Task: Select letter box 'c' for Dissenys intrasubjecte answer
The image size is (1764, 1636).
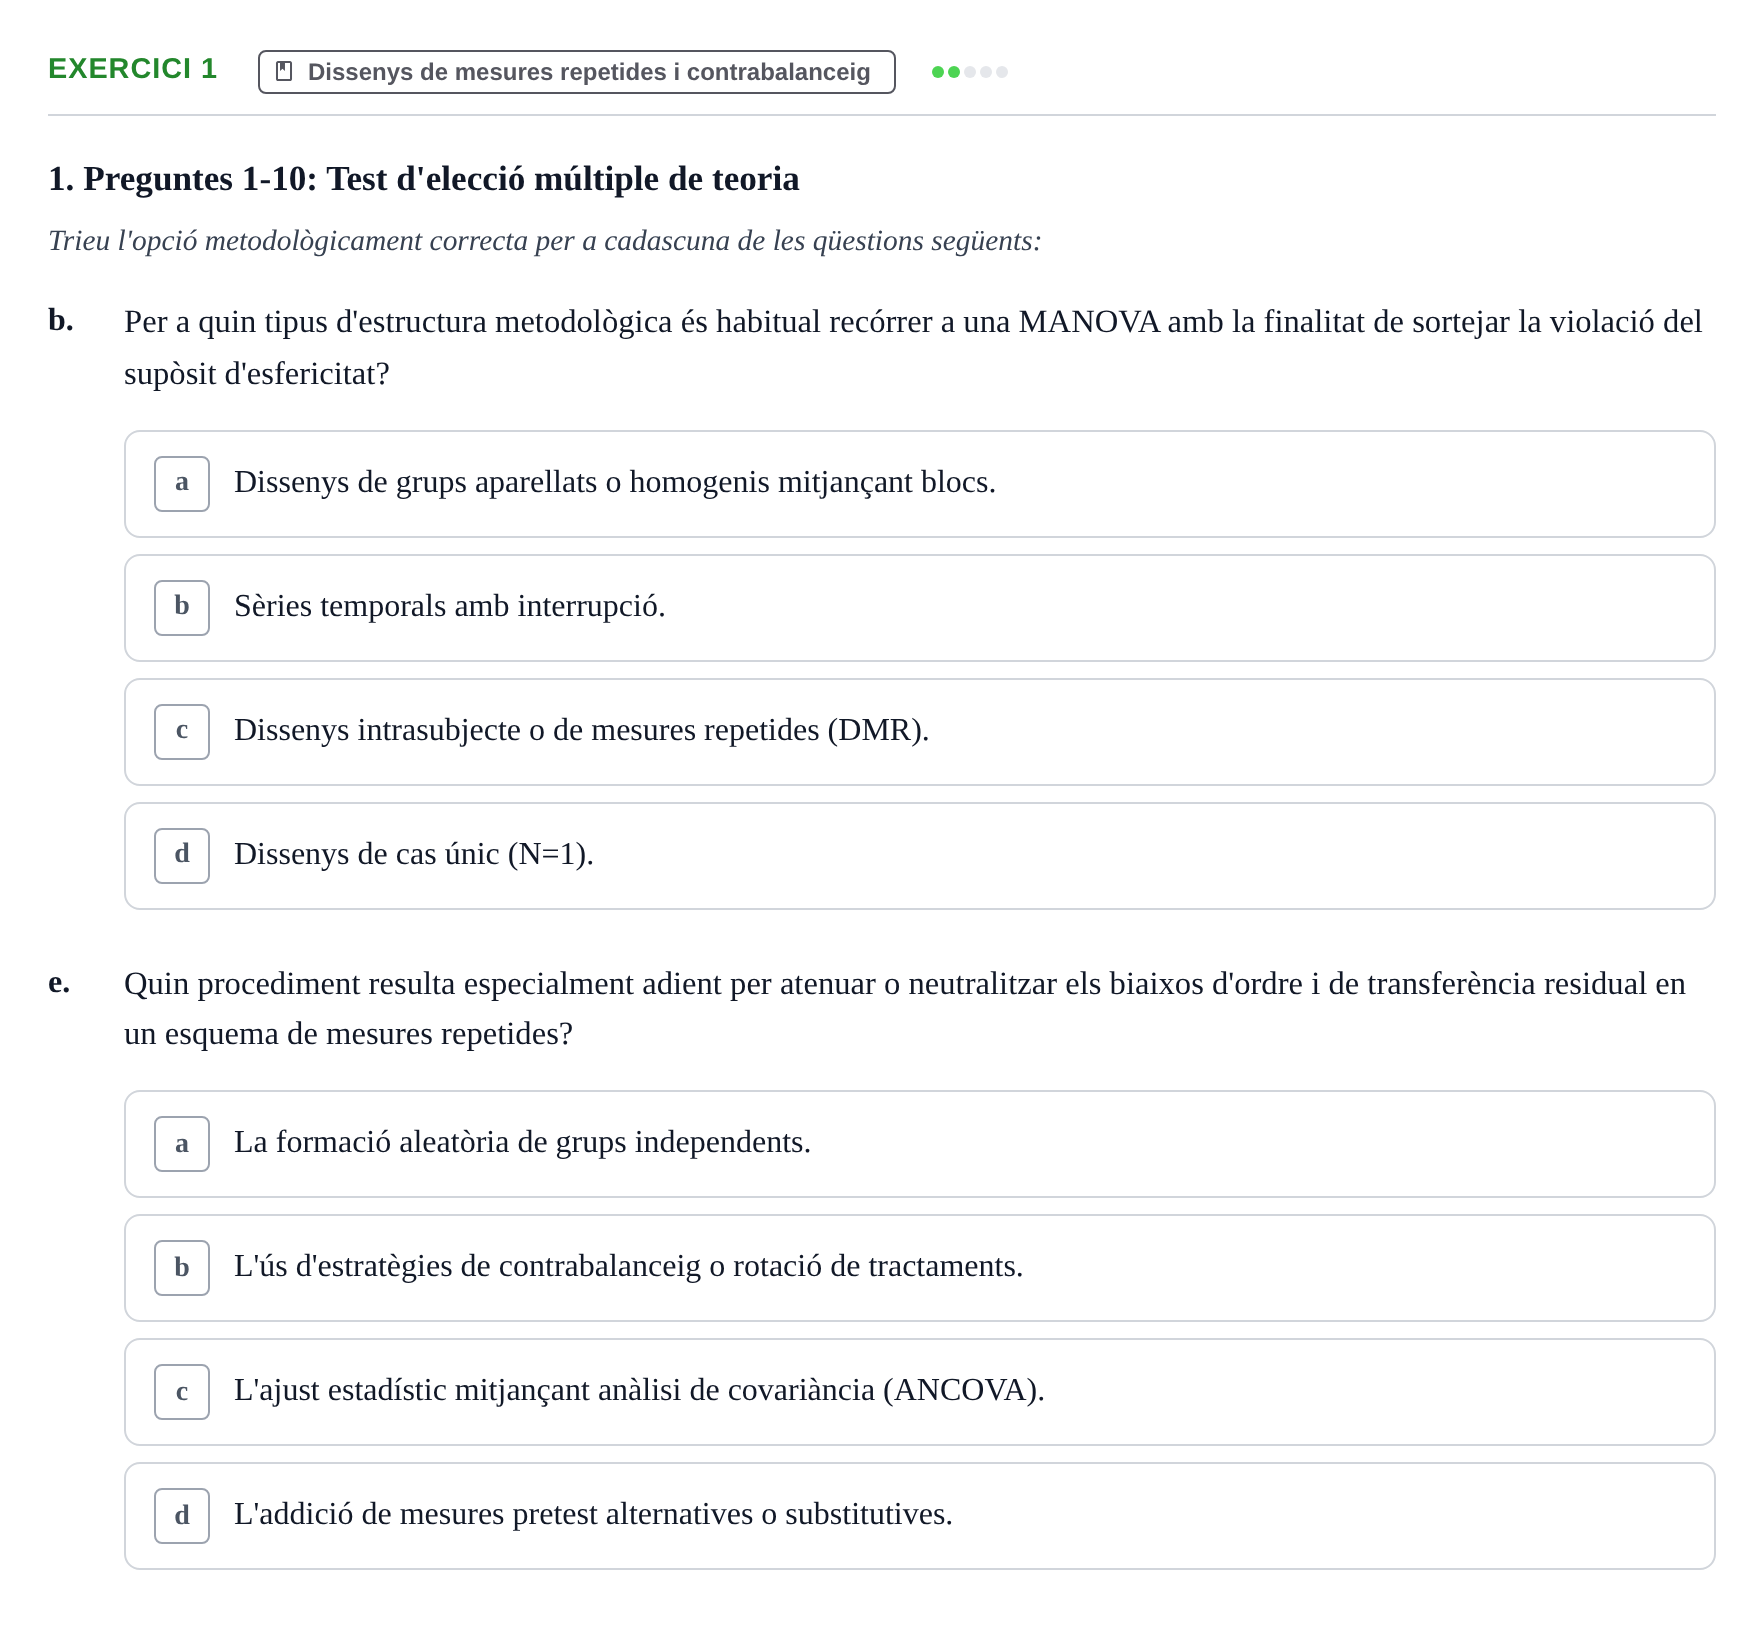Action: tap(182, 732)
